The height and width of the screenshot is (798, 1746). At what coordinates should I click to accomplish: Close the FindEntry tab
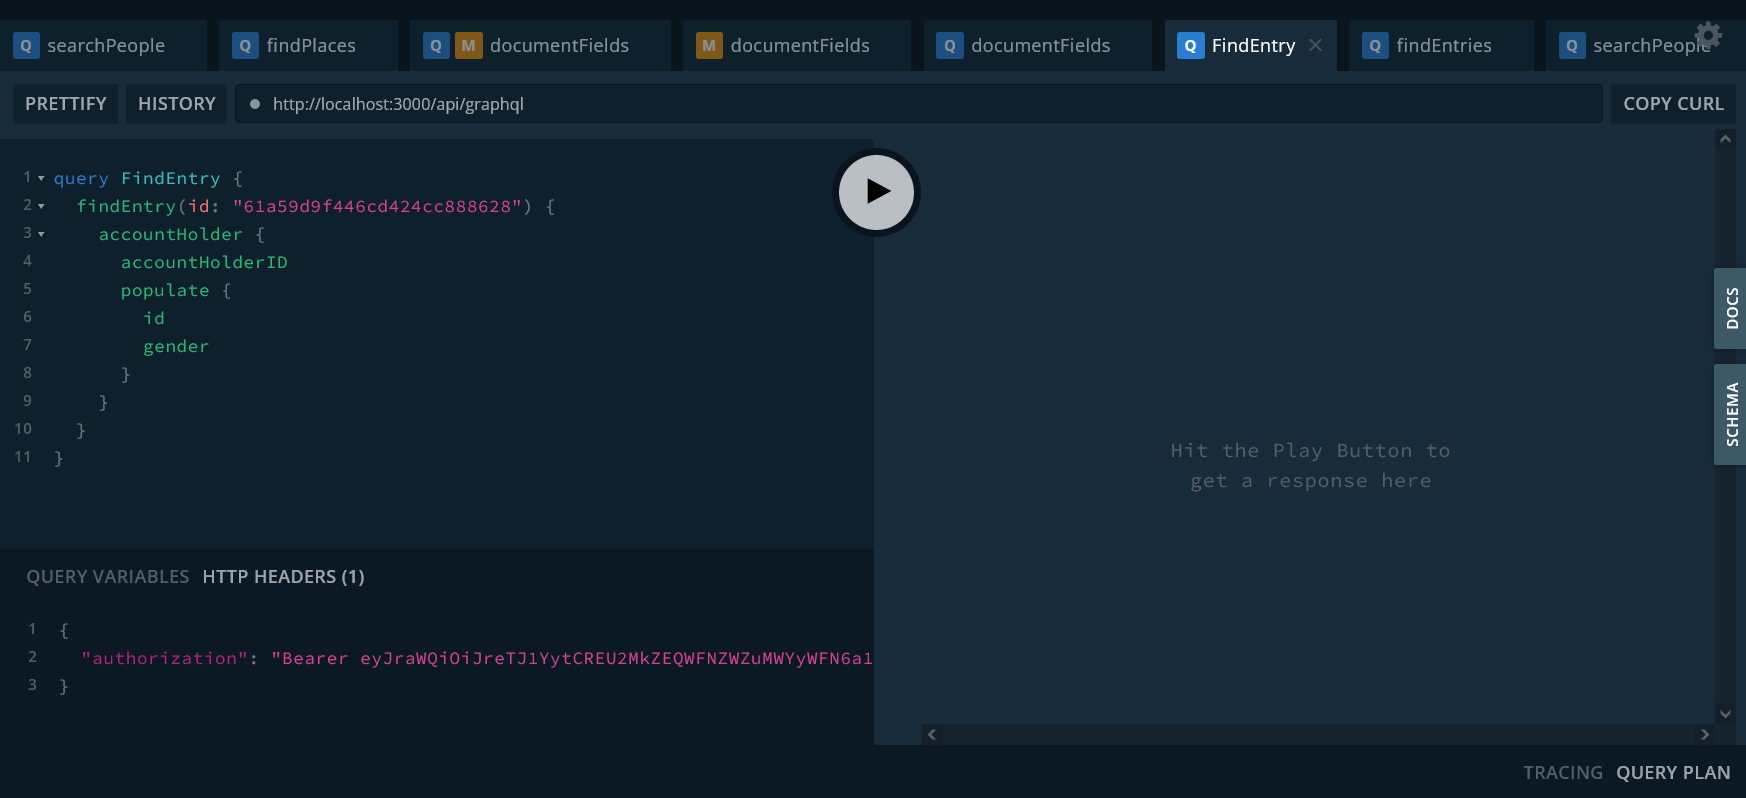click(x=1316, y=45)
